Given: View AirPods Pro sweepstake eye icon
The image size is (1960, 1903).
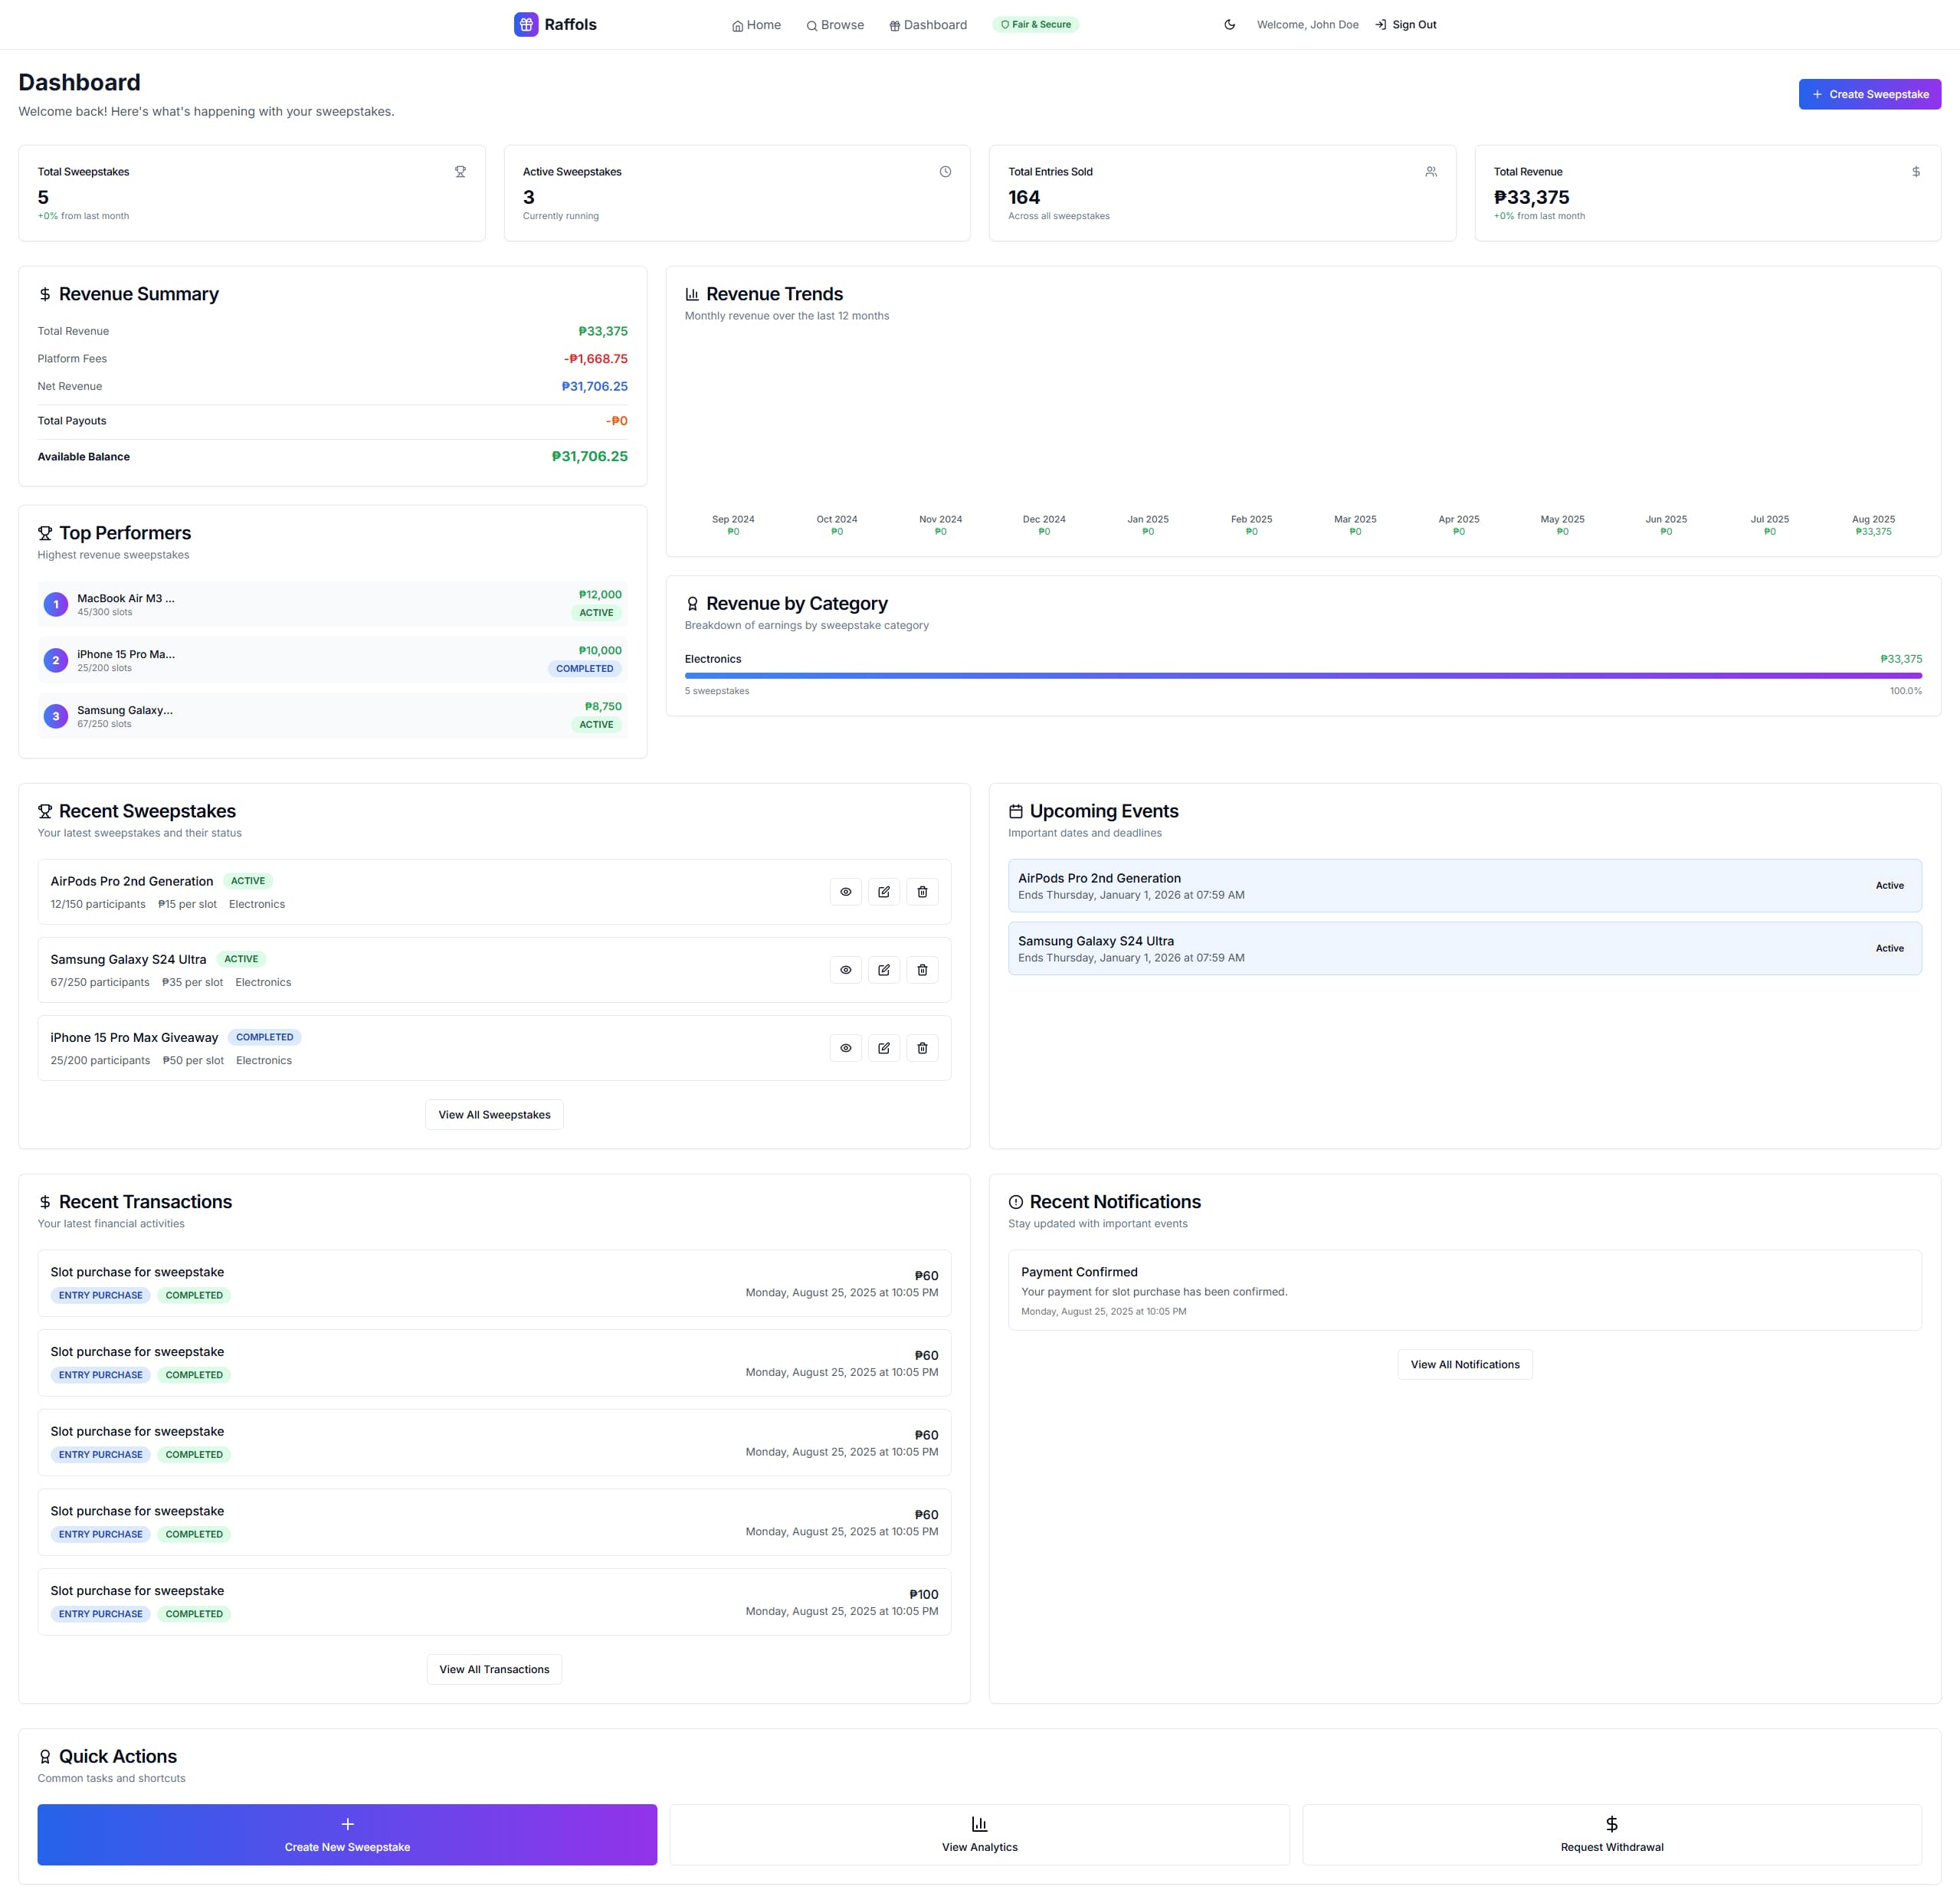Looking at the screenshot, I should 845,892.
